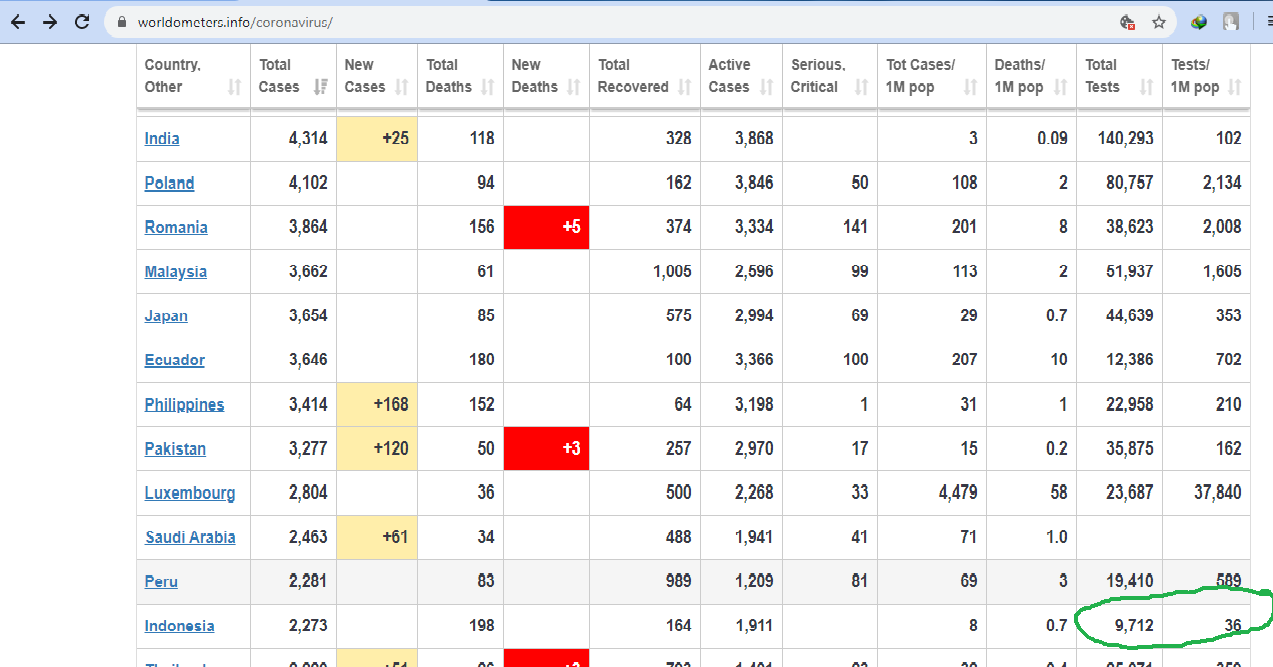Click the browser back arrow

(x=18, y=22)
